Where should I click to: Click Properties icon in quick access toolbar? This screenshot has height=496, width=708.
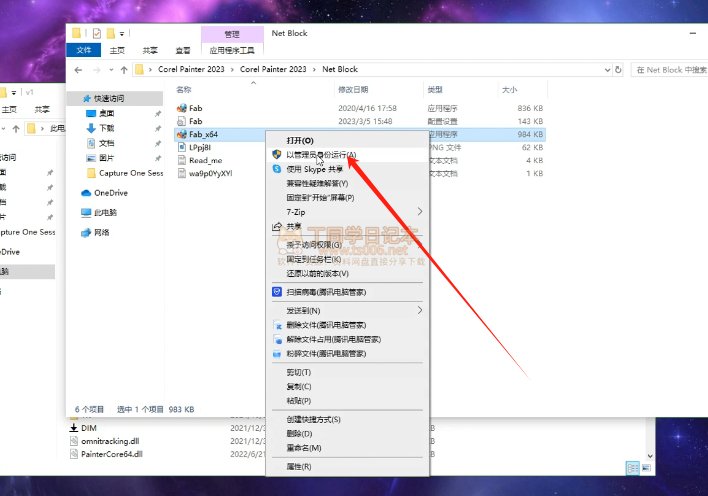pyautogui.click(x=97, y=33)
